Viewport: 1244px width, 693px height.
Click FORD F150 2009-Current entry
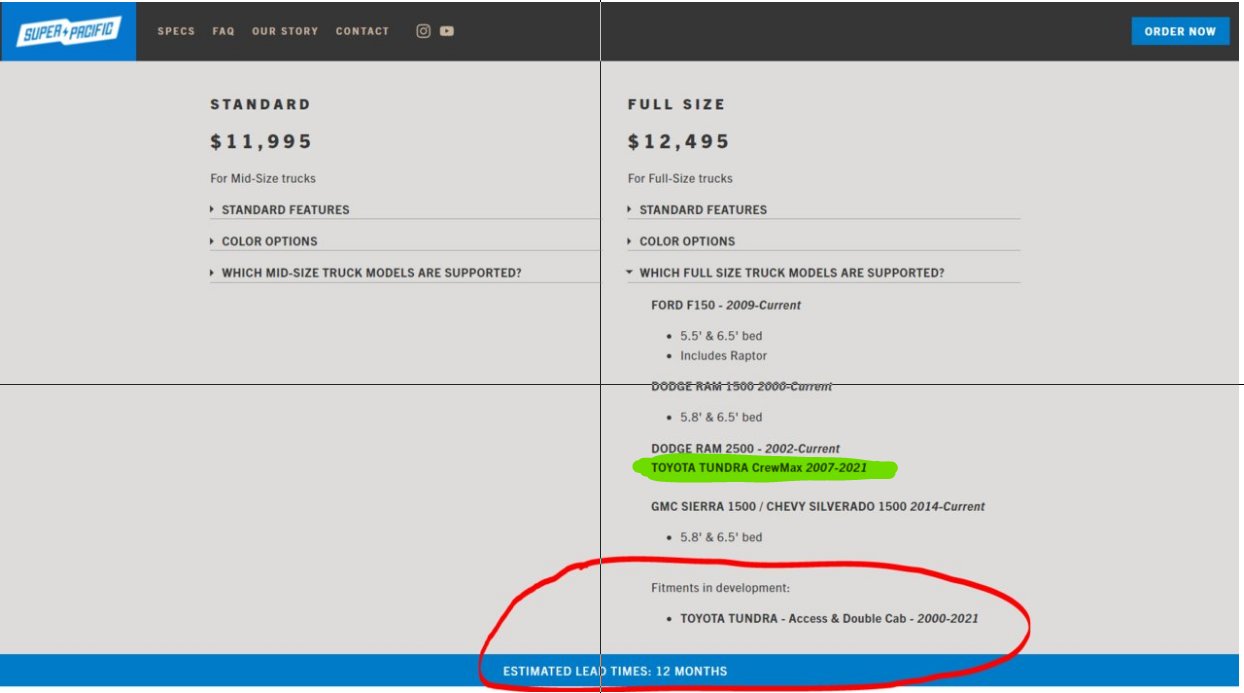pos(726,305)
